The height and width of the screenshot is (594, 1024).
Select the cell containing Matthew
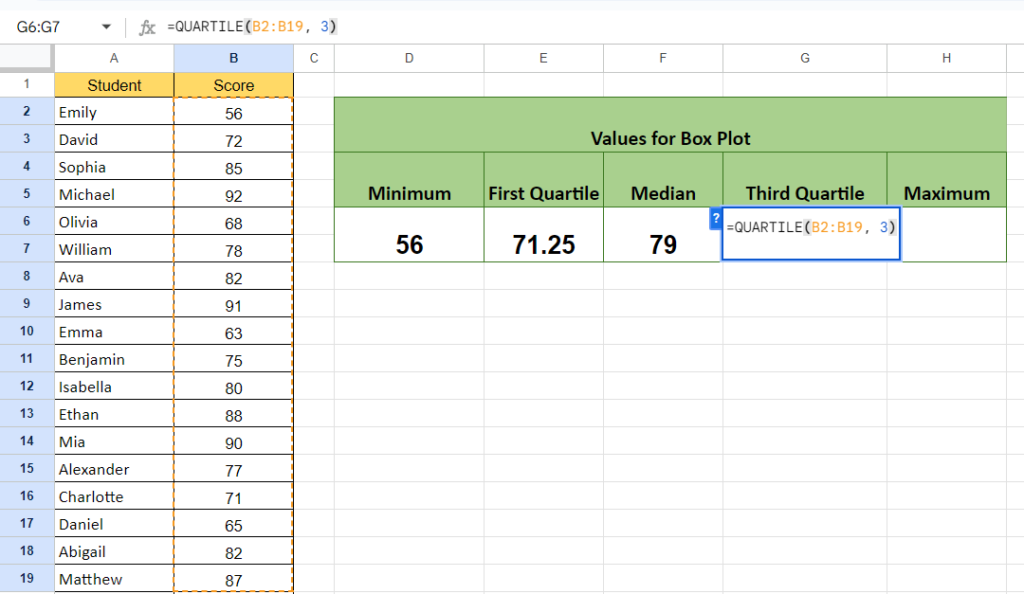[x=113, y=578]
